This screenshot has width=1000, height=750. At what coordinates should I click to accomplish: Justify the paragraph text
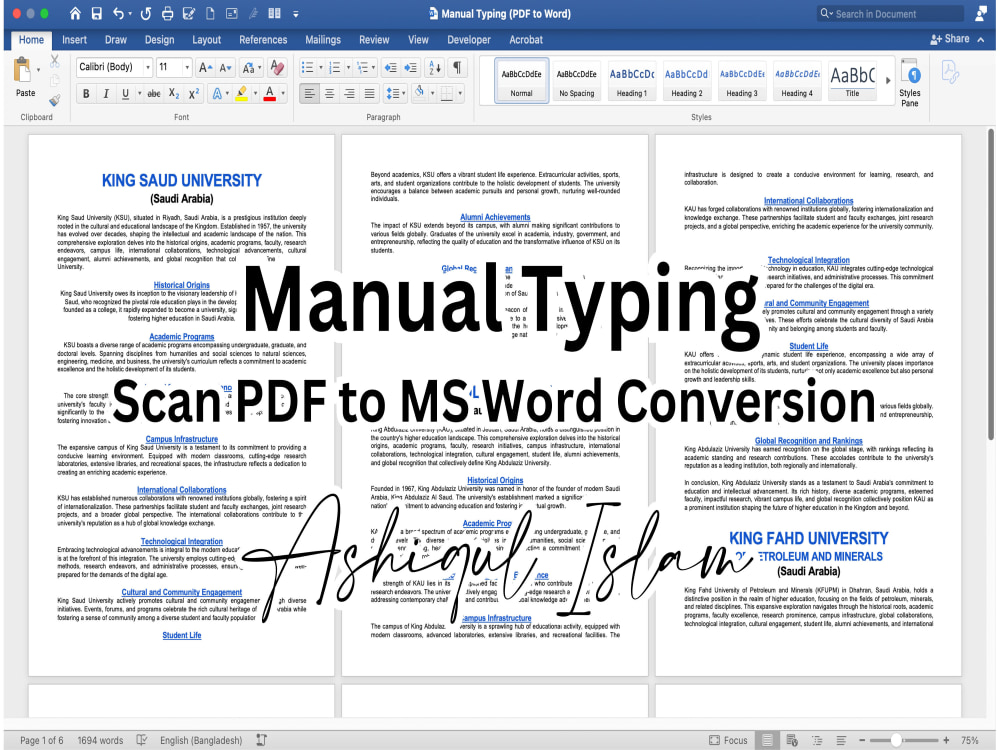369,94
